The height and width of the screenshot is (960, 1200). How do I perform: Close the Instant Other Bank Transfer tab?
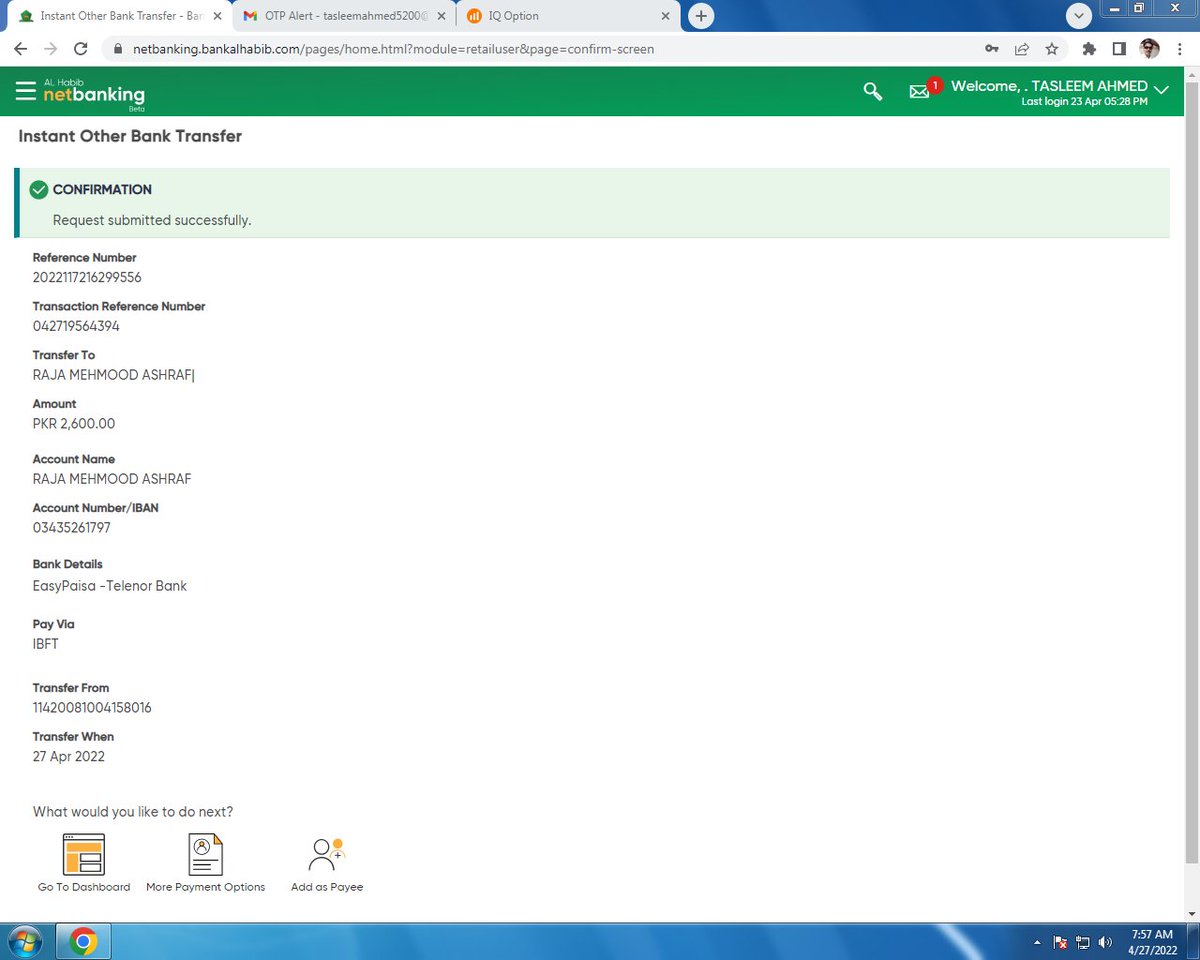pos(217,16)
